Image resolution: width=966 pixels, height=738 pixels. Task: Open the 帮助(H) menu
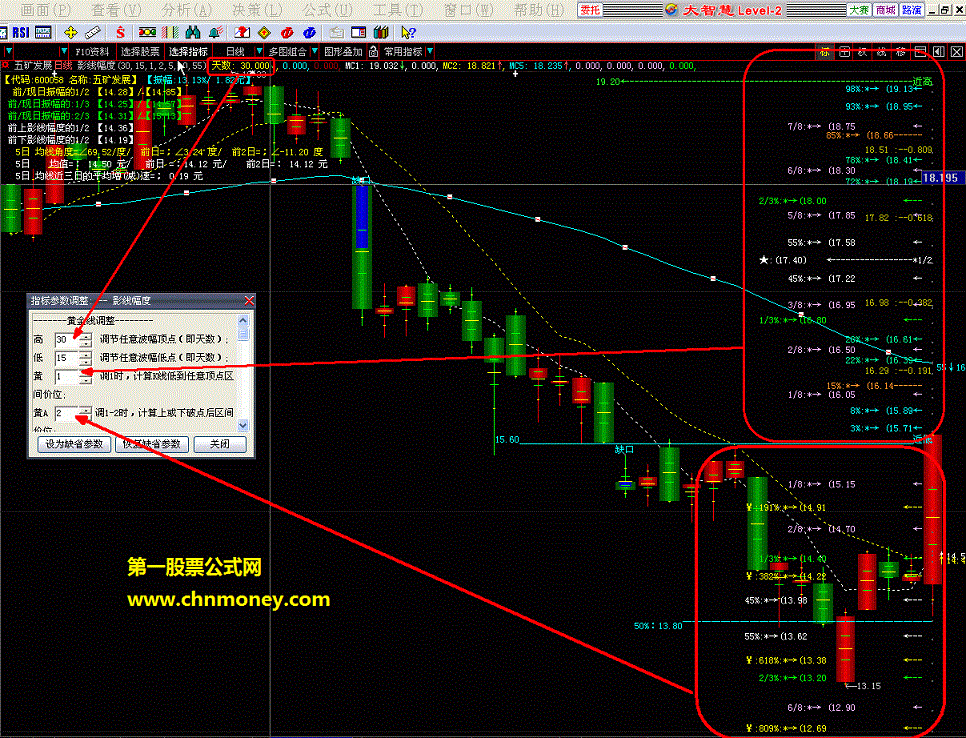tap(539, 10)
